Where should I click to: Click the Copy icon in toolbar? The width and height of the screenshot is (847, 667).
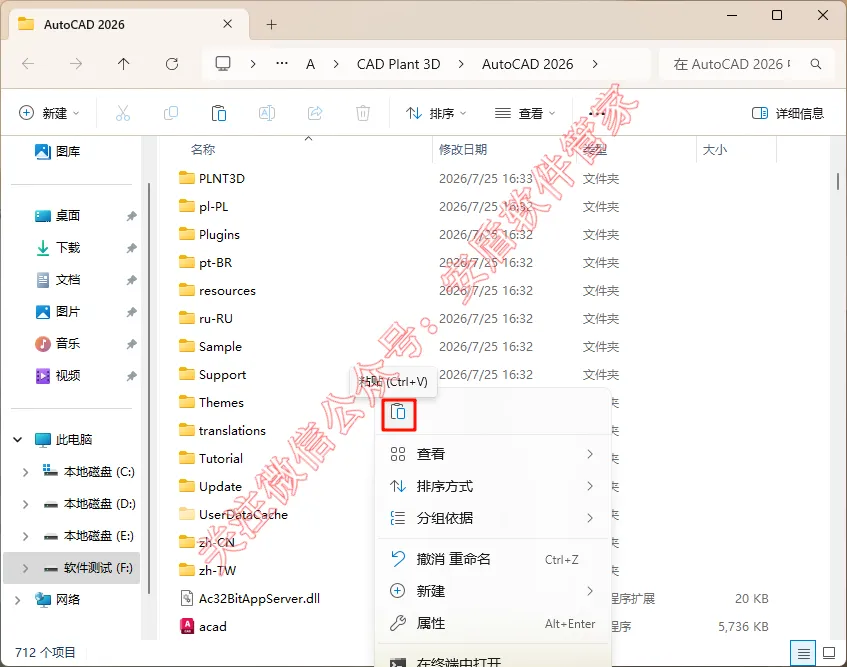pyautogui.click(x=171, y=113)
